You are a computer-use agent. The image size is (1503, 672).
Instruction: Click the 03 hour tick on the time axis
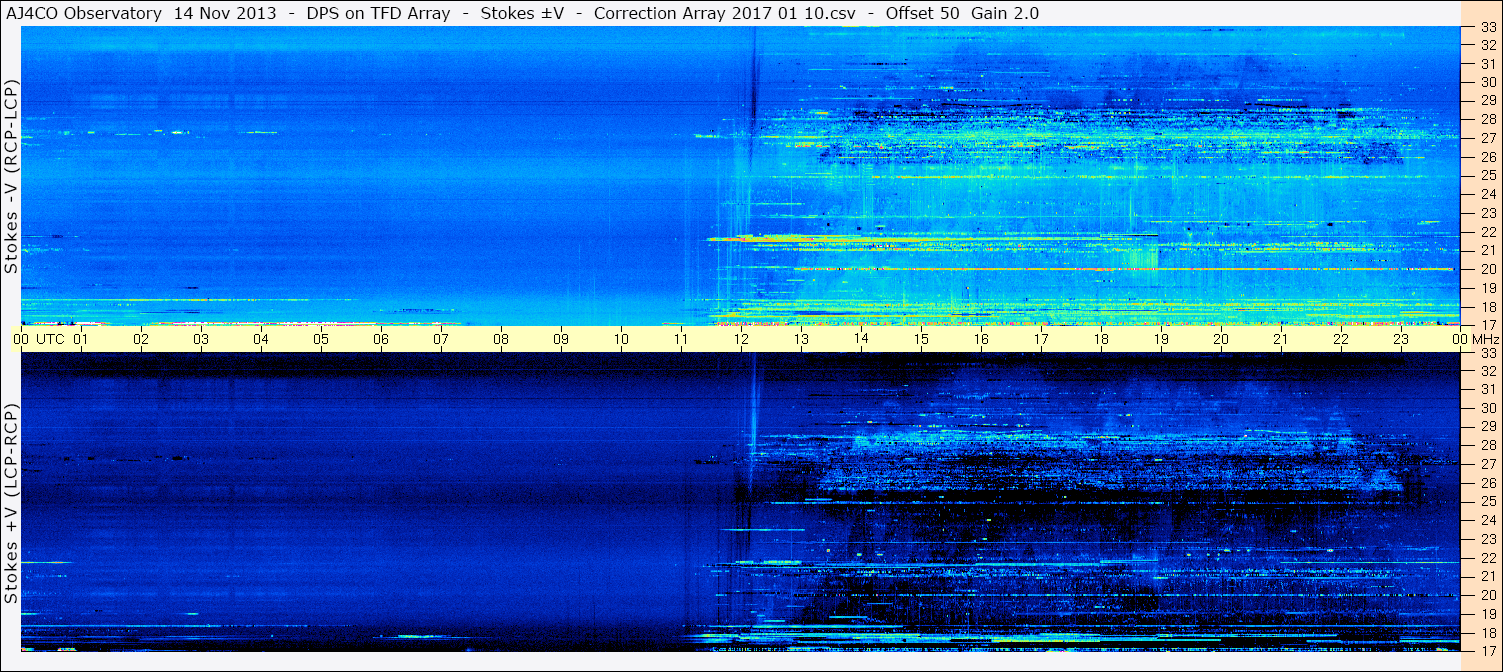pos(201,339)
